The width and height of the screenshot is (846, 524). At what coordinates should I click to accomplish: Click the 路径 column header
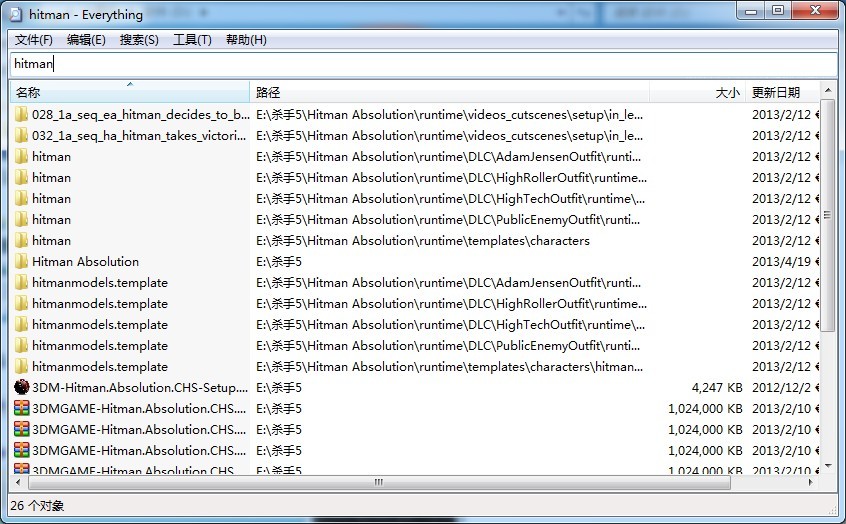tap(449, 92)
